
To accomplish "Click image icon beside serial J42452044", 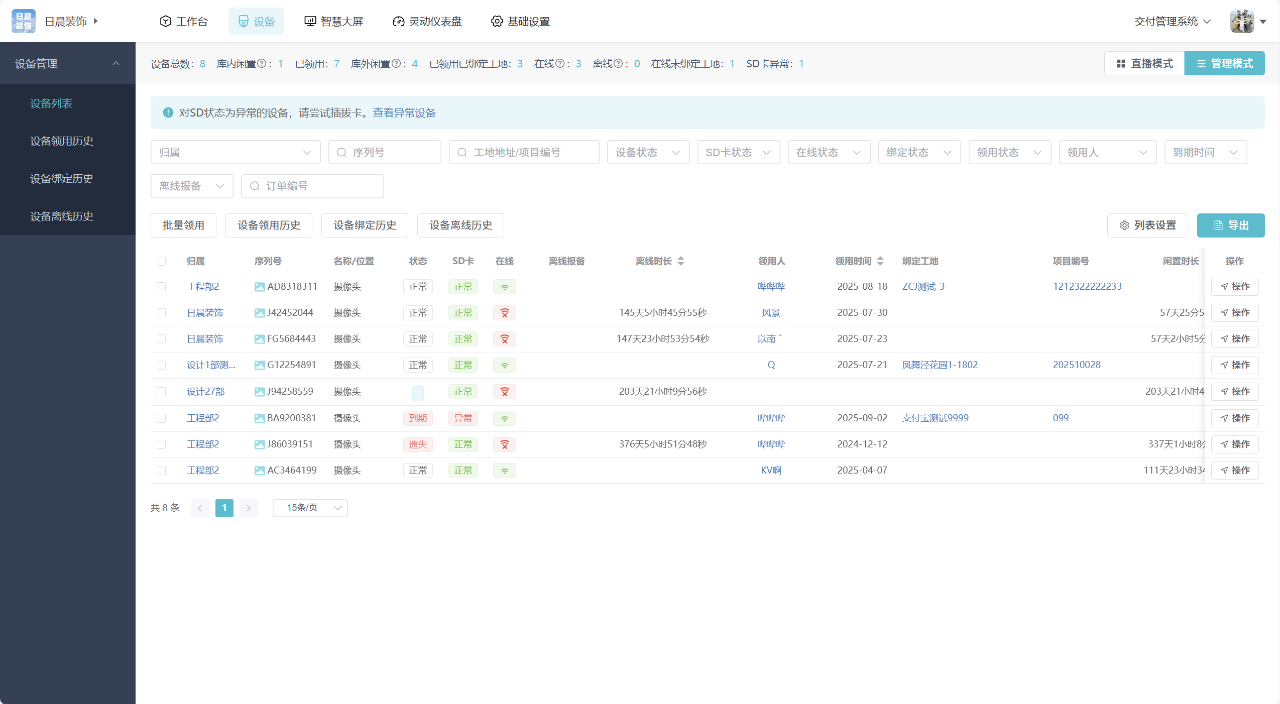I will tap(260, 313).
